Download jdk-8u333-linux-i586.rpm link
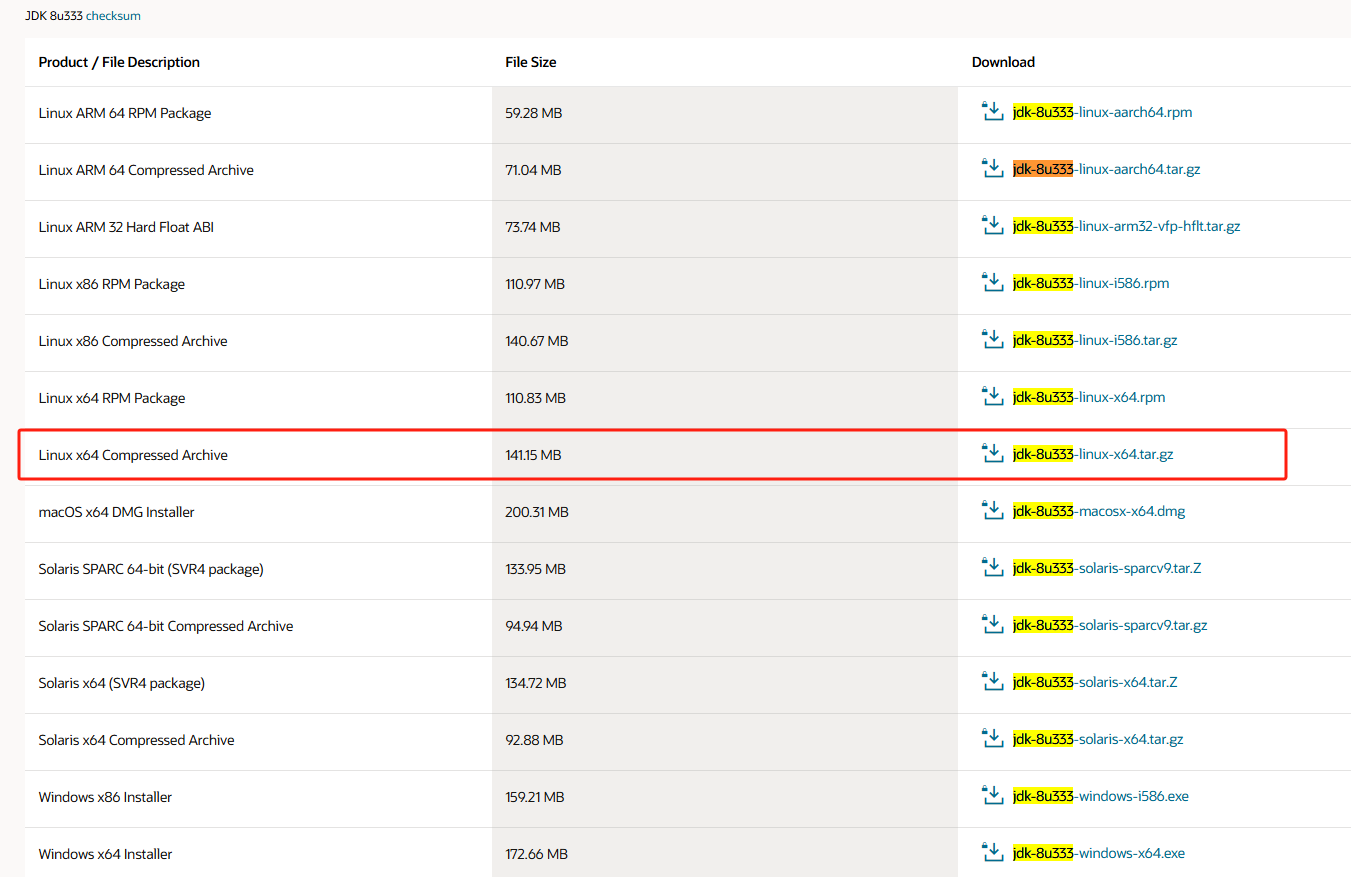1351x877 pixels. (x=1091, y=283)
